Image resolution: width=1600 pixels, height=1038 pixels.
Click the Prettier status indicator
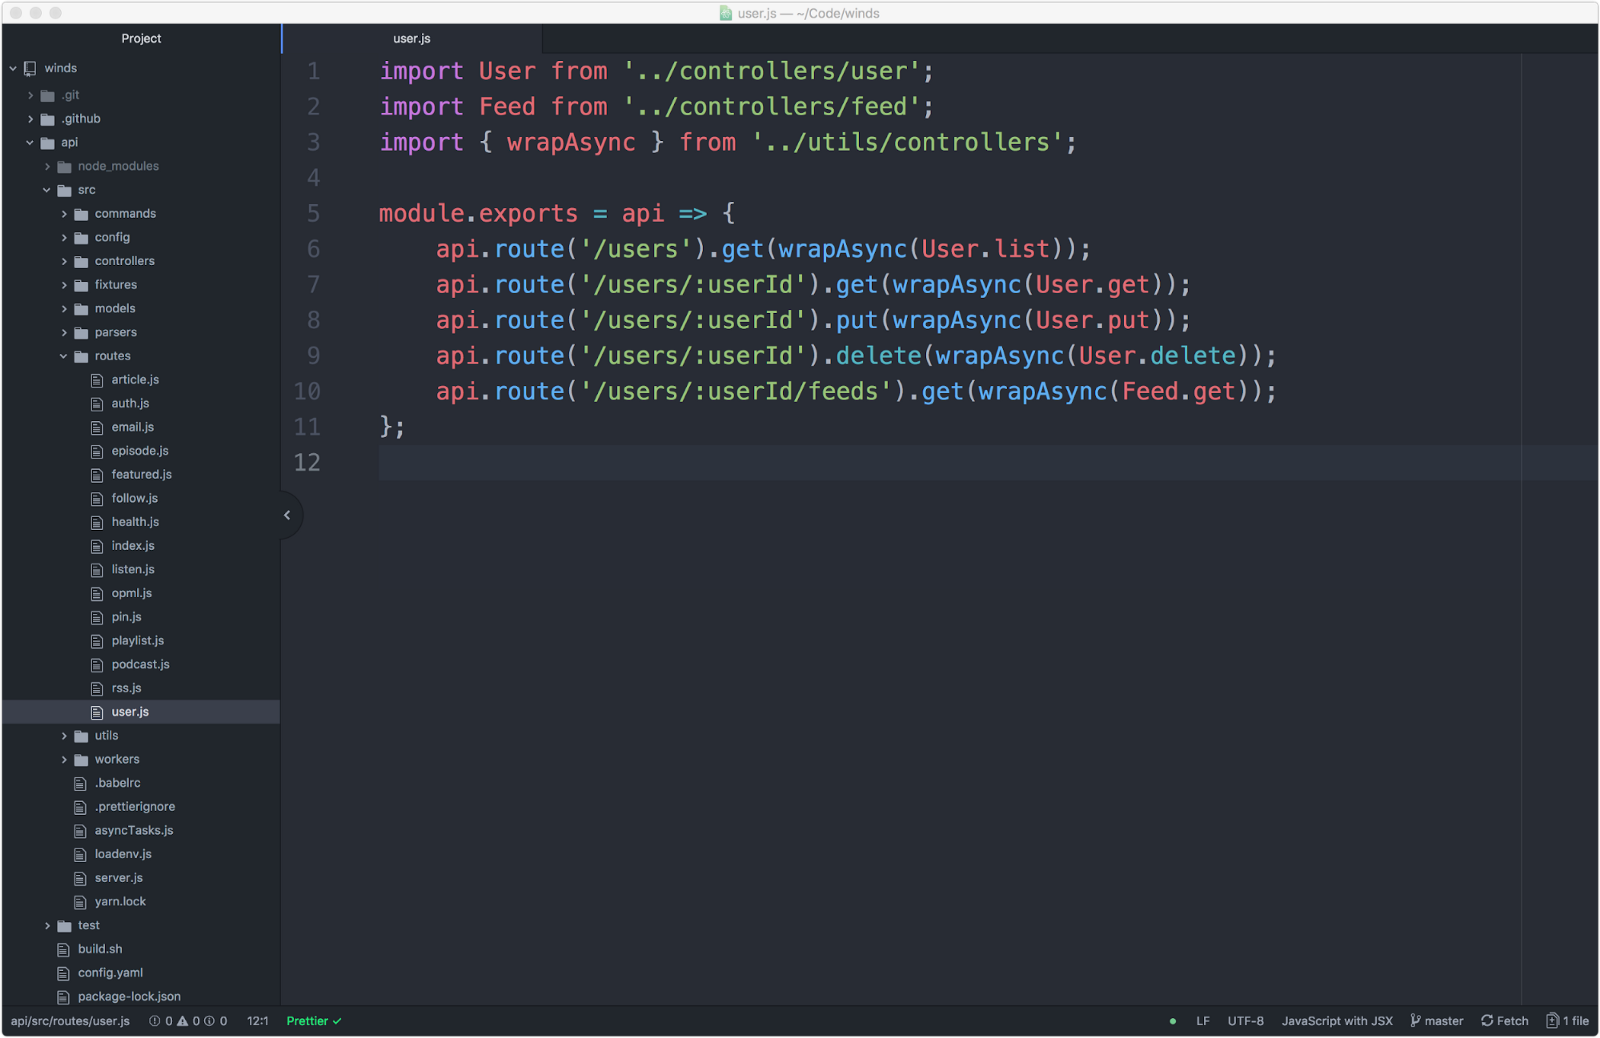[314, 1021]
